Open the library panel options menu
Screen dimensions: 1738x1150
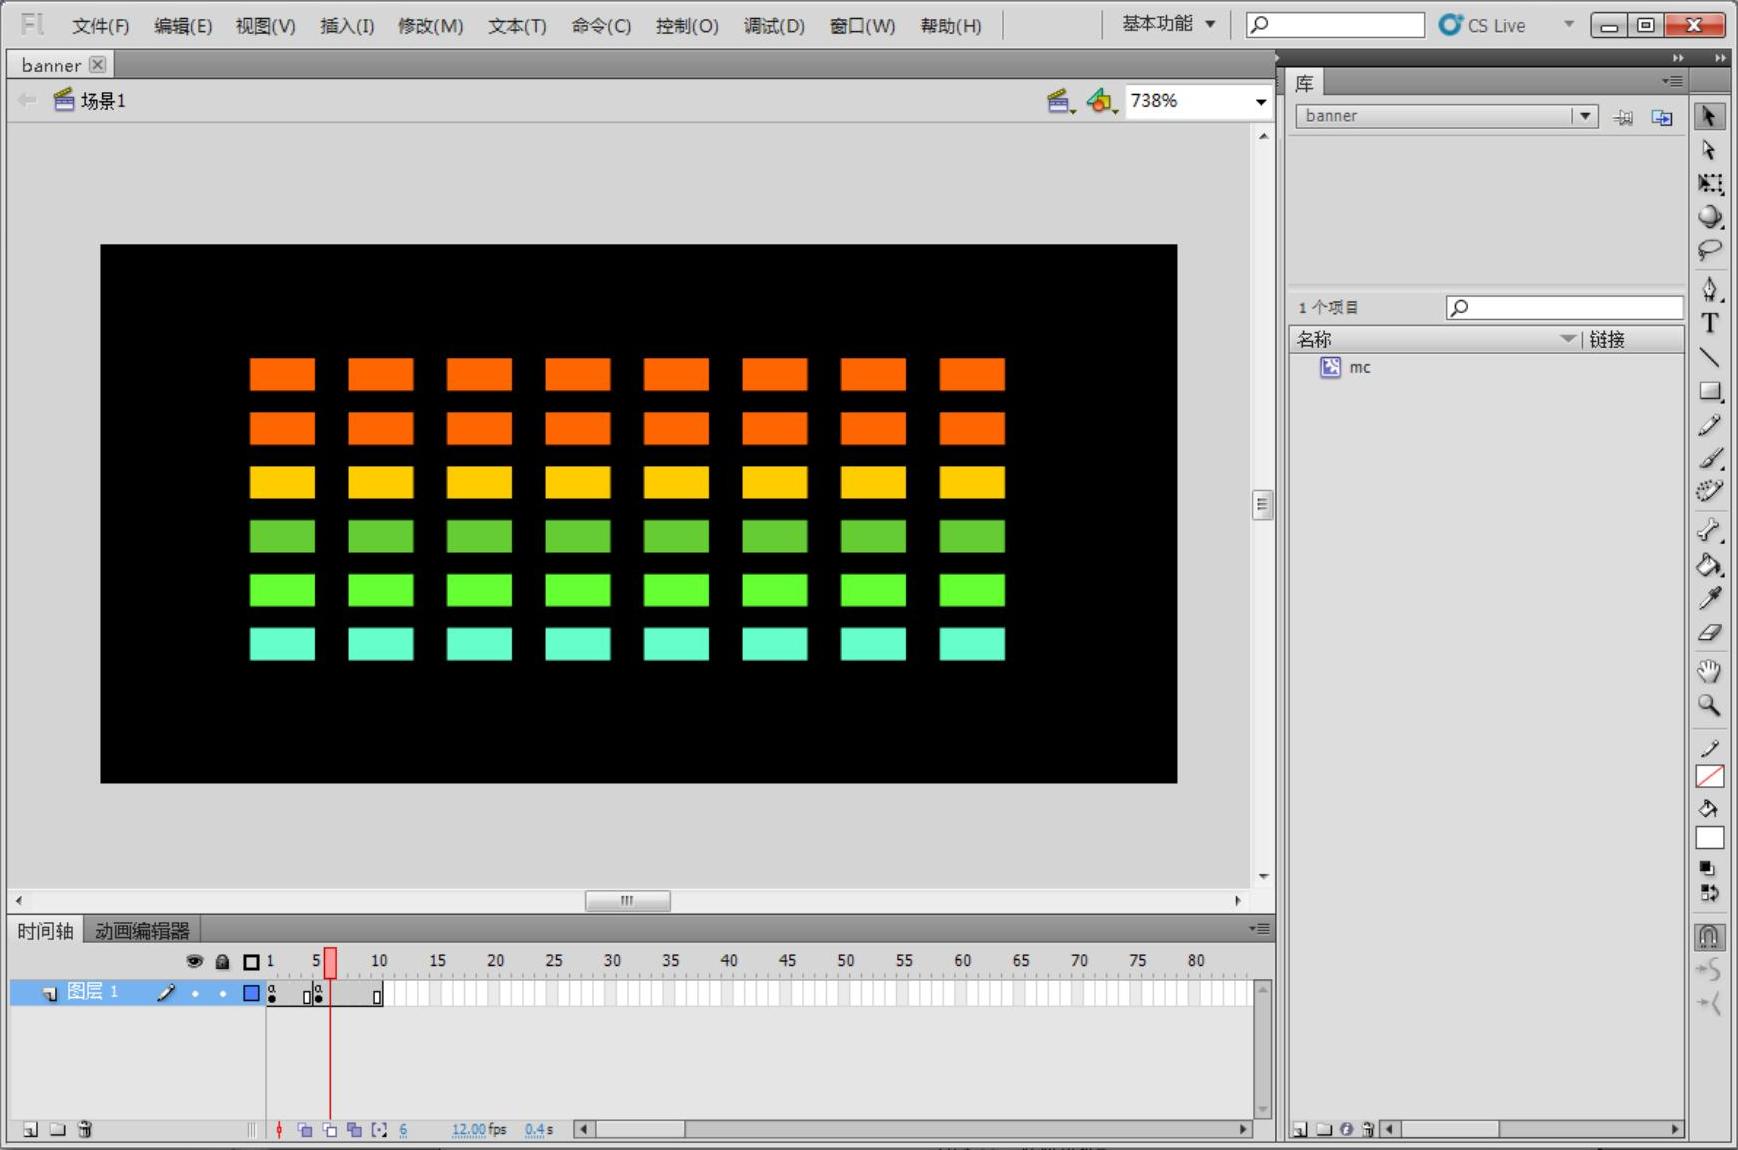[1672, 81]
